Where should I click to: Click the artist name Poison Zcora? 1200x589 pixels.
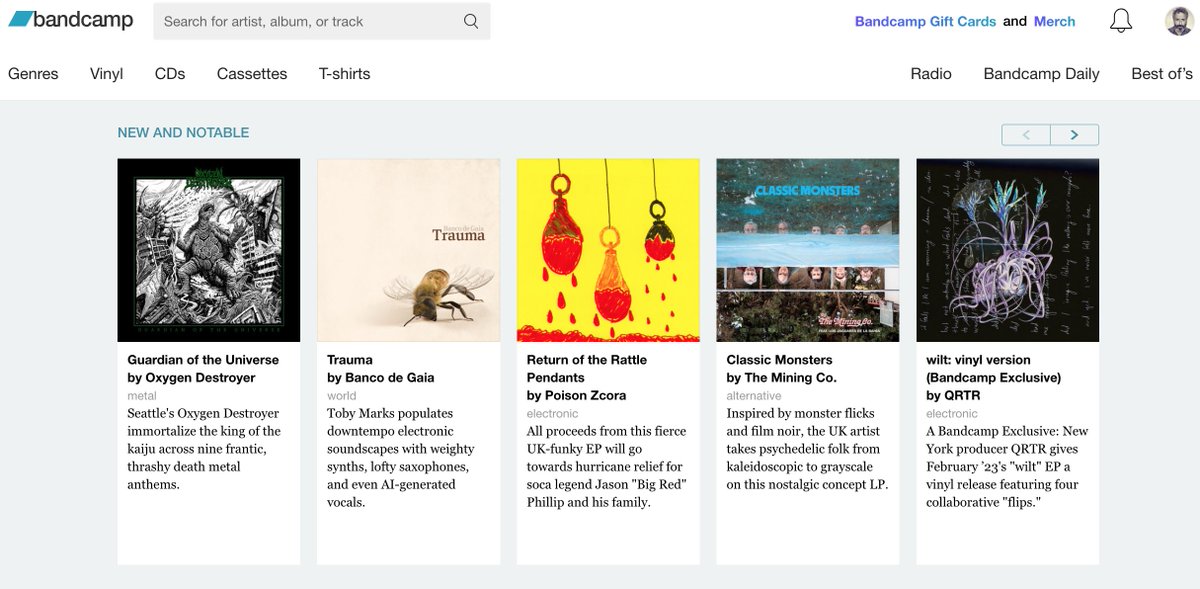(x=585, y=396)
